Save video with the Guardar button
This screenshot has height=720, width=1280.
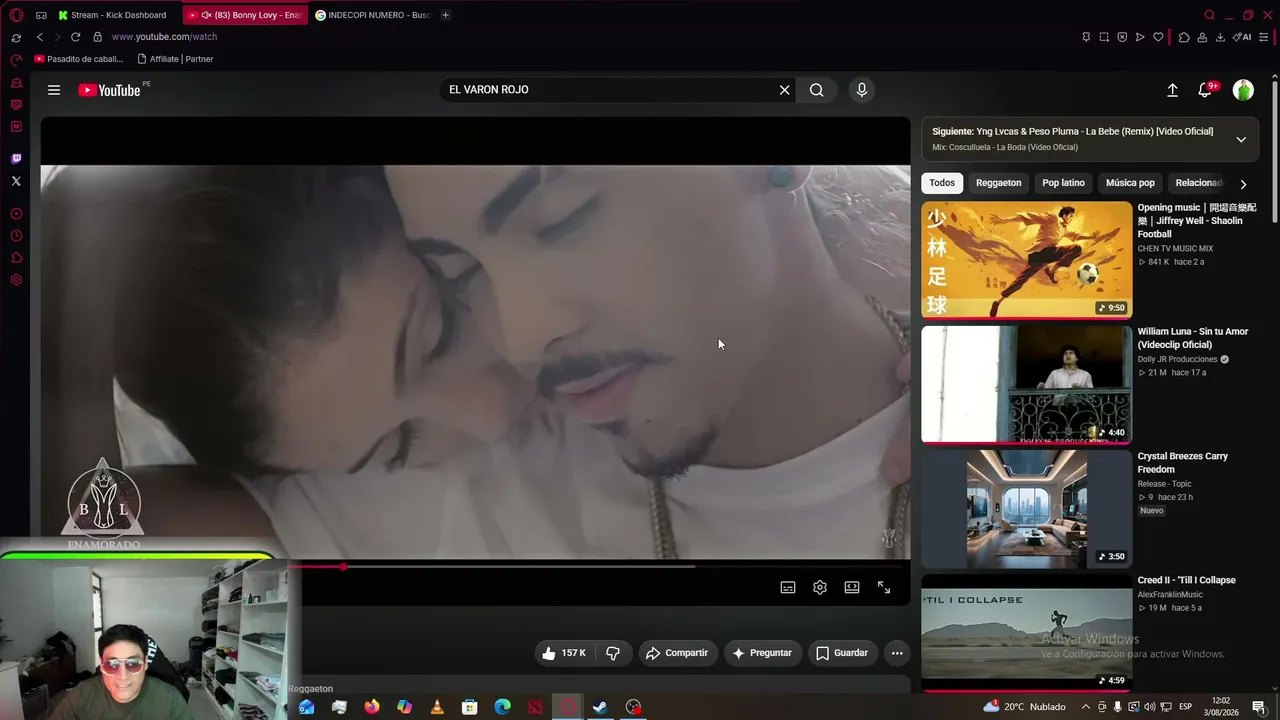pyautogui.click(x=842, y=653)
